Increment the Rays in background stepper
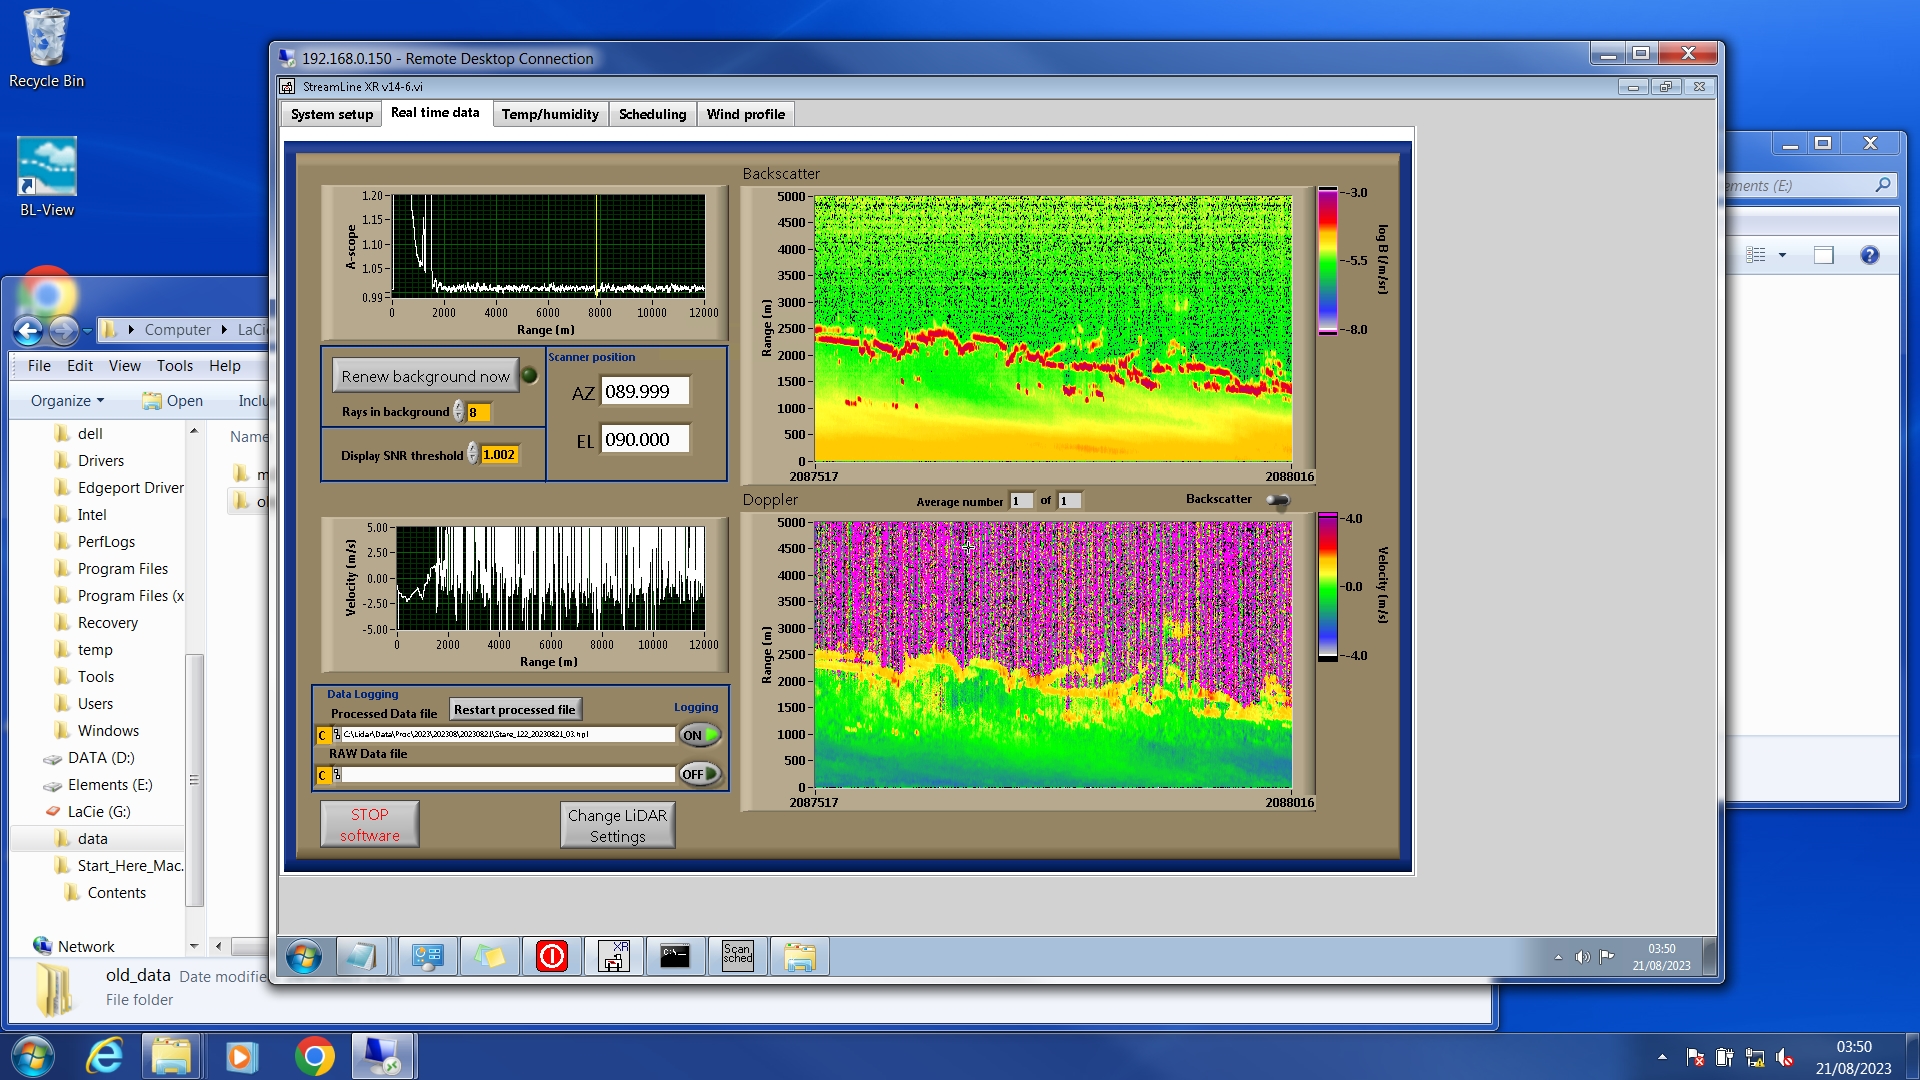This screenshot has height=1080, width=1920. [459, 406]
